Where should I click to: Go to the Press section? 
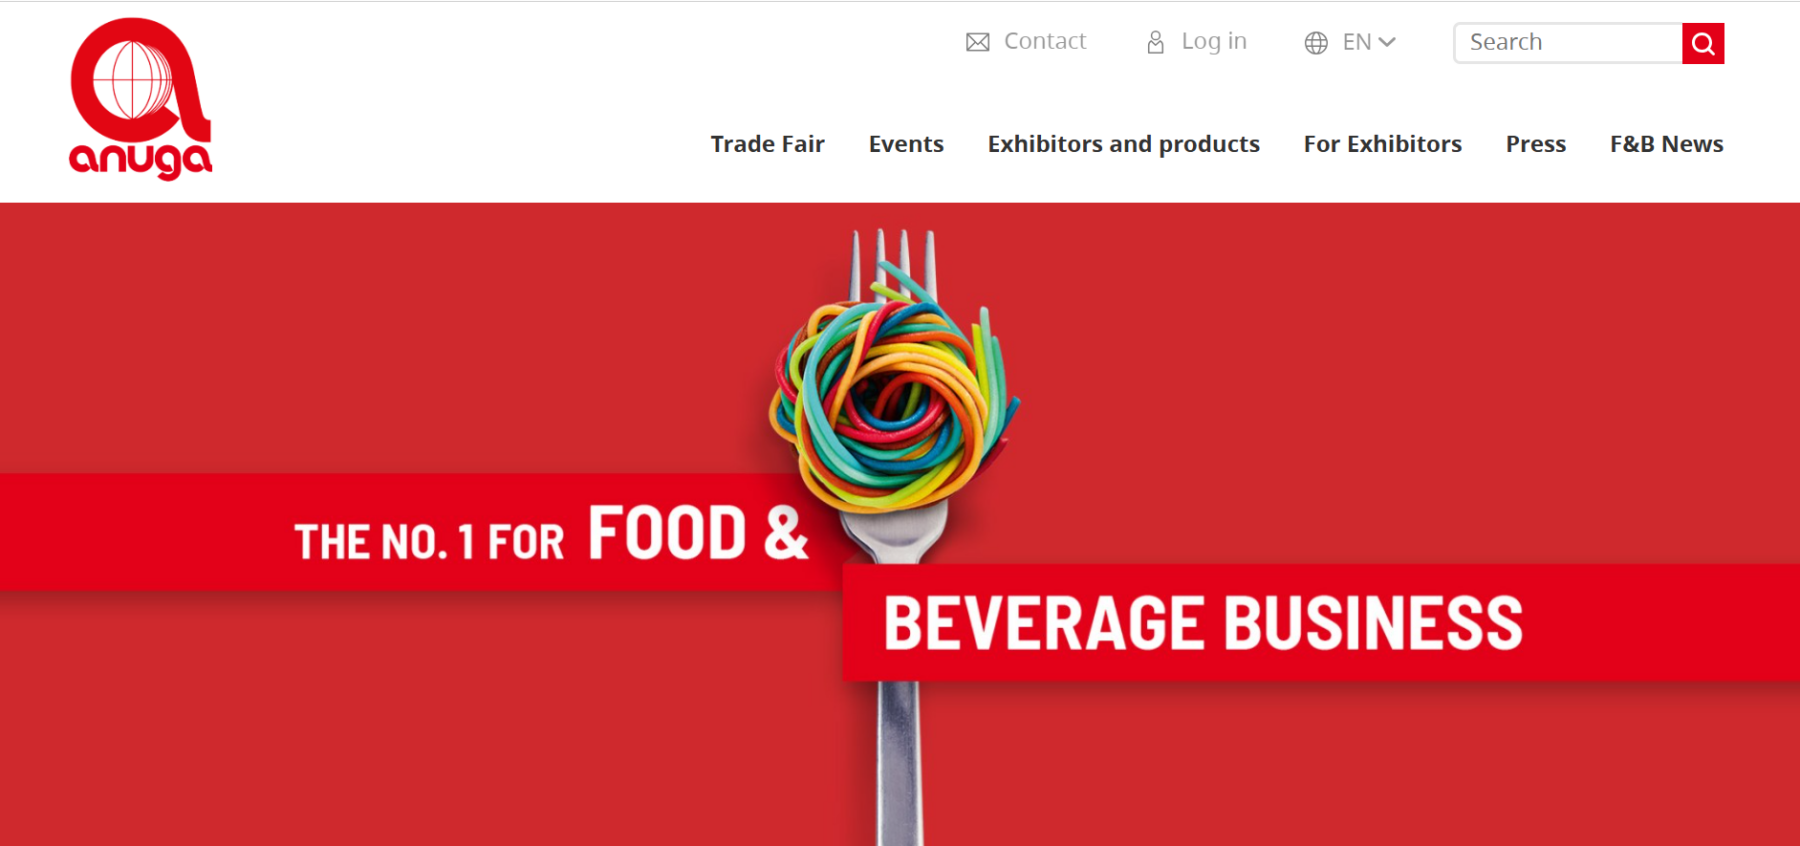click(x=1536, y=144)
